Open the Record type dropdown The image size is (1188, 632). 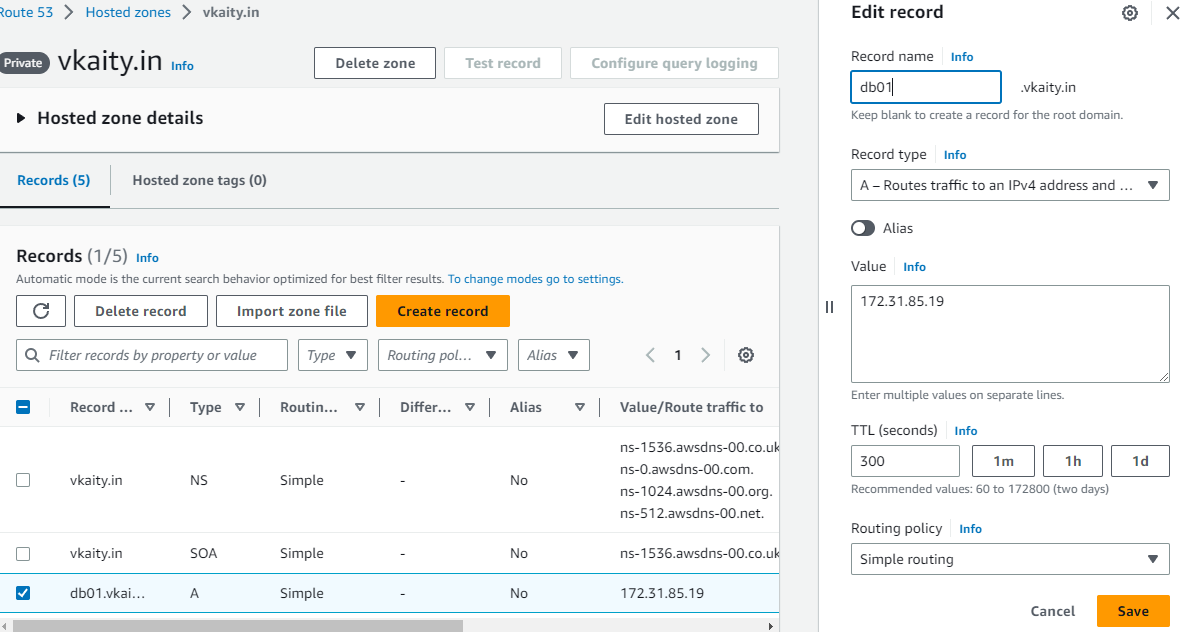coord(1010,185)
